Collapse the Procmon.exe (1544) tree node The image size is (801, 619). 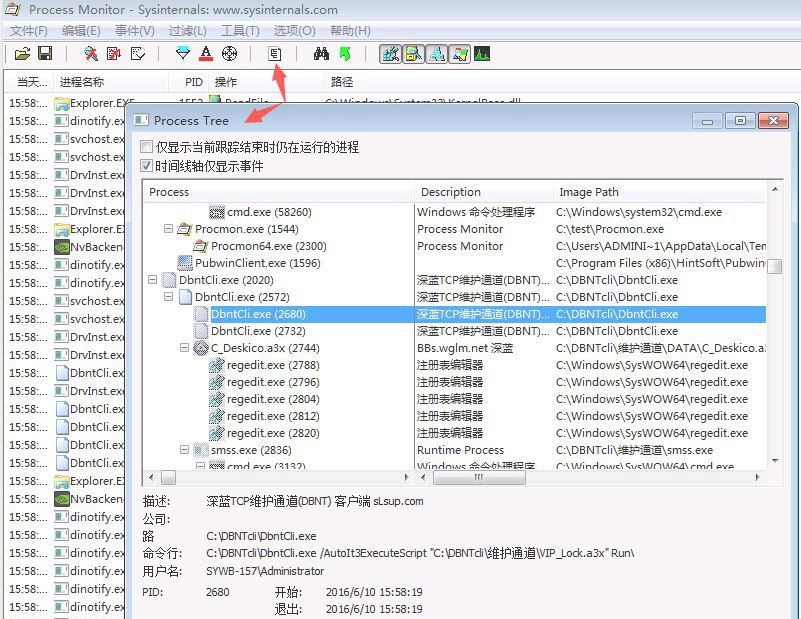pos(168,229)
